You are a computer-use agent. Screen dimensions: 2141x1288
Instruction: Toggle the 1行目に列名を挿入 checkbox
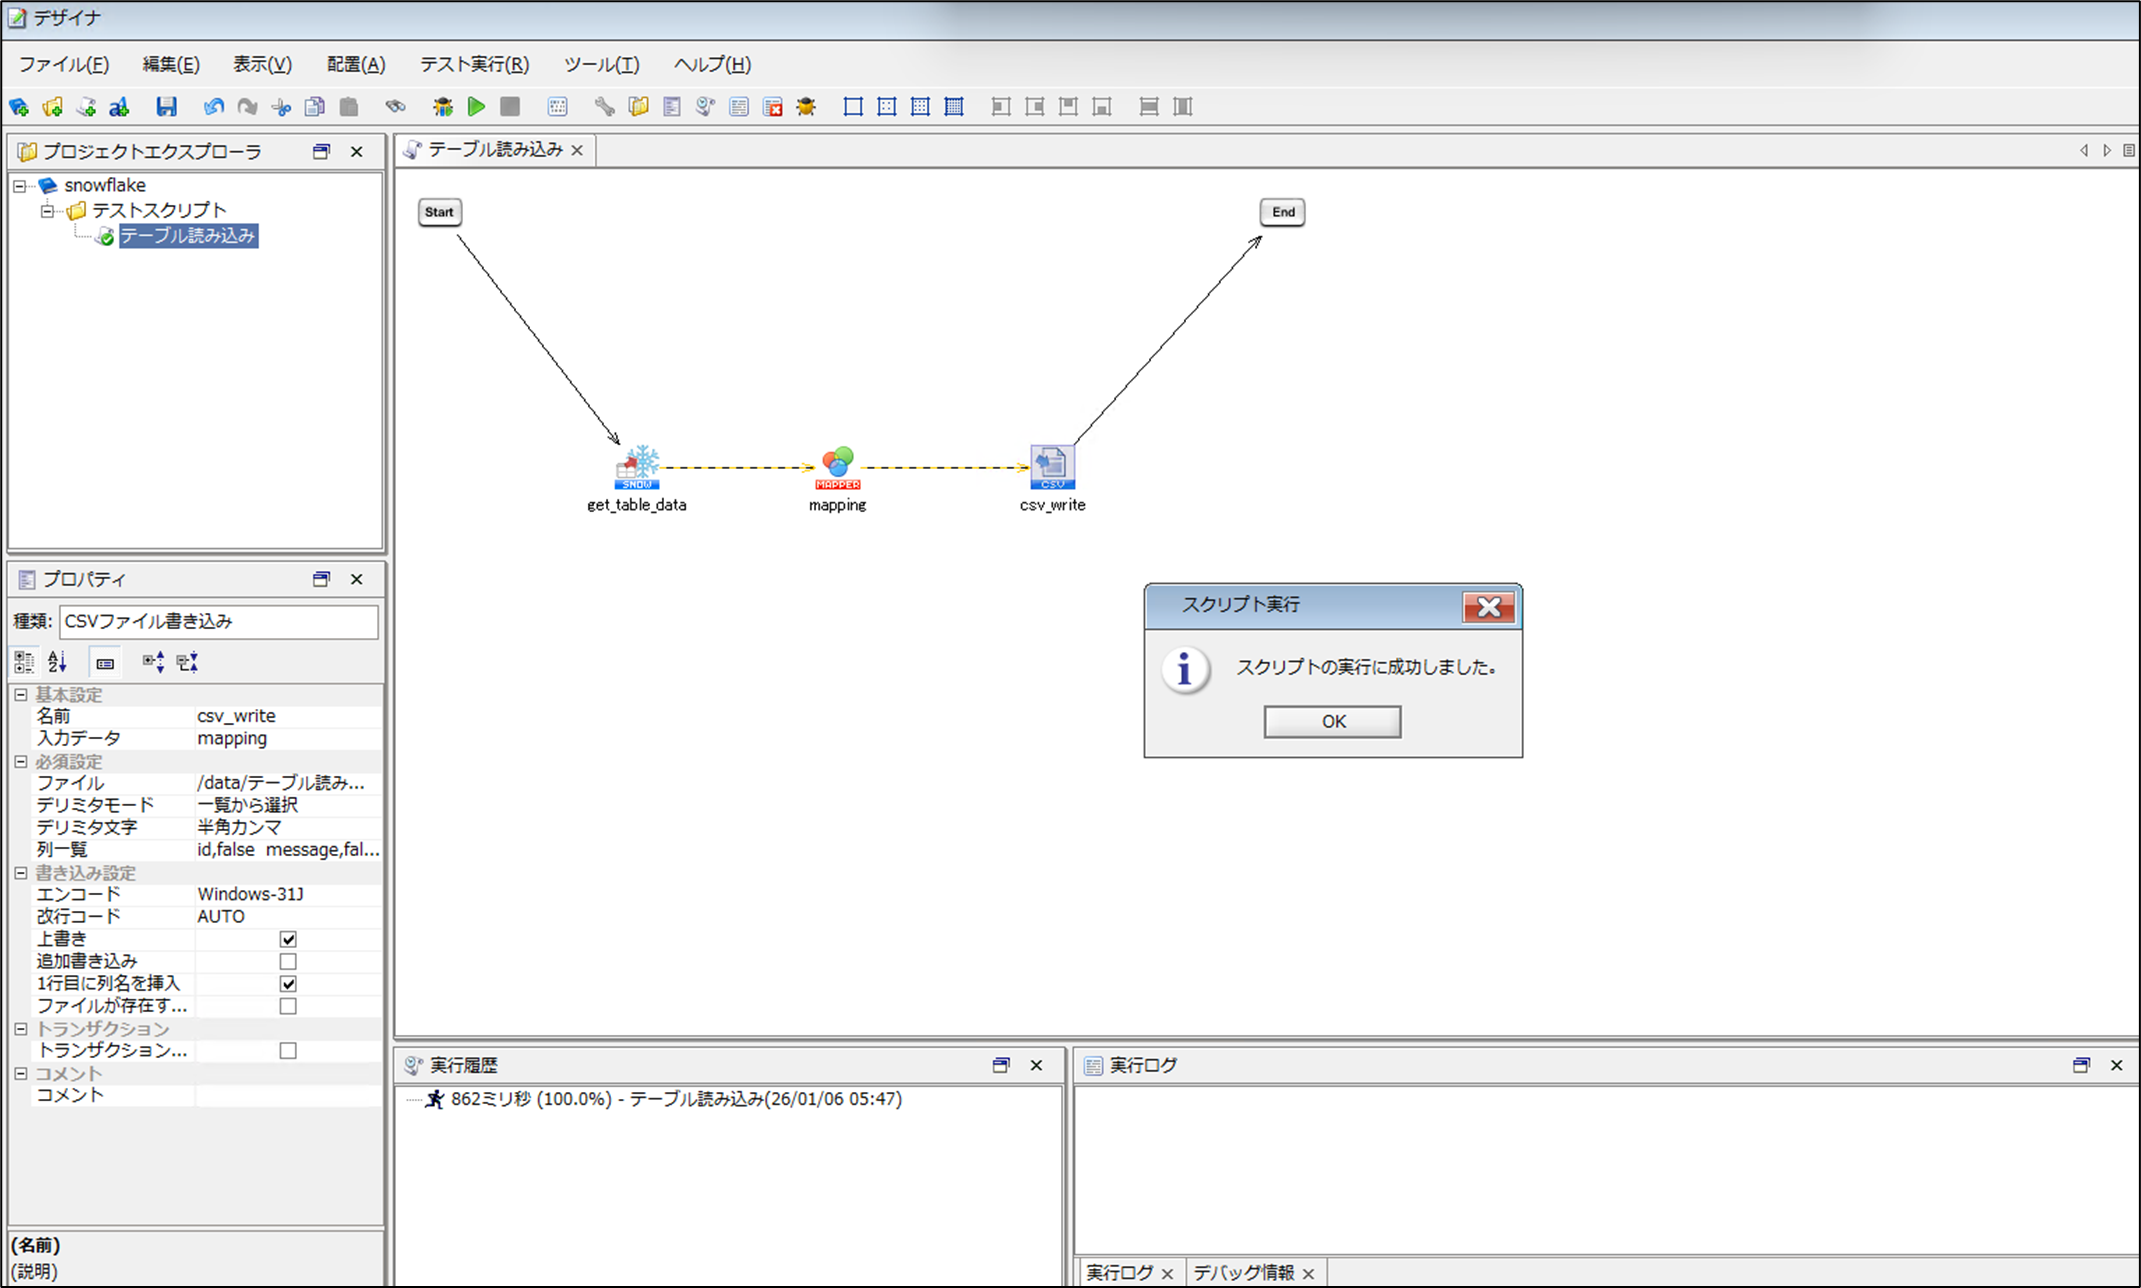pos(288,984)
